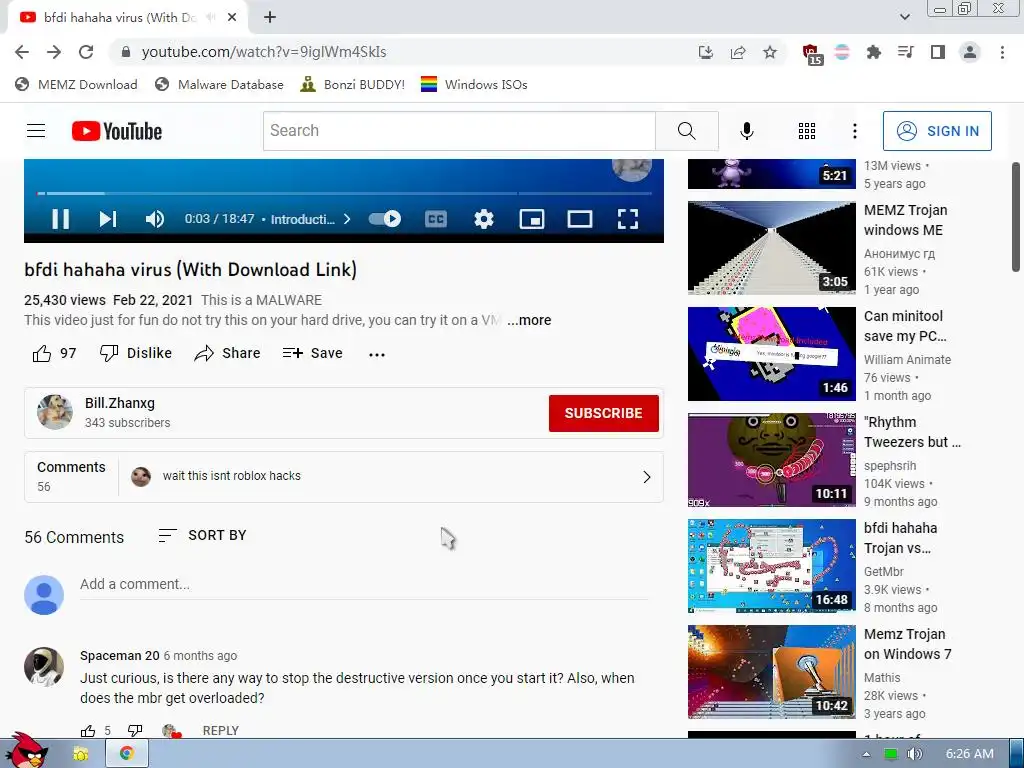Open the Chrome three-dot menu
The width and height of the screenshot is (1024, 768).
[x=1002, y=52]
